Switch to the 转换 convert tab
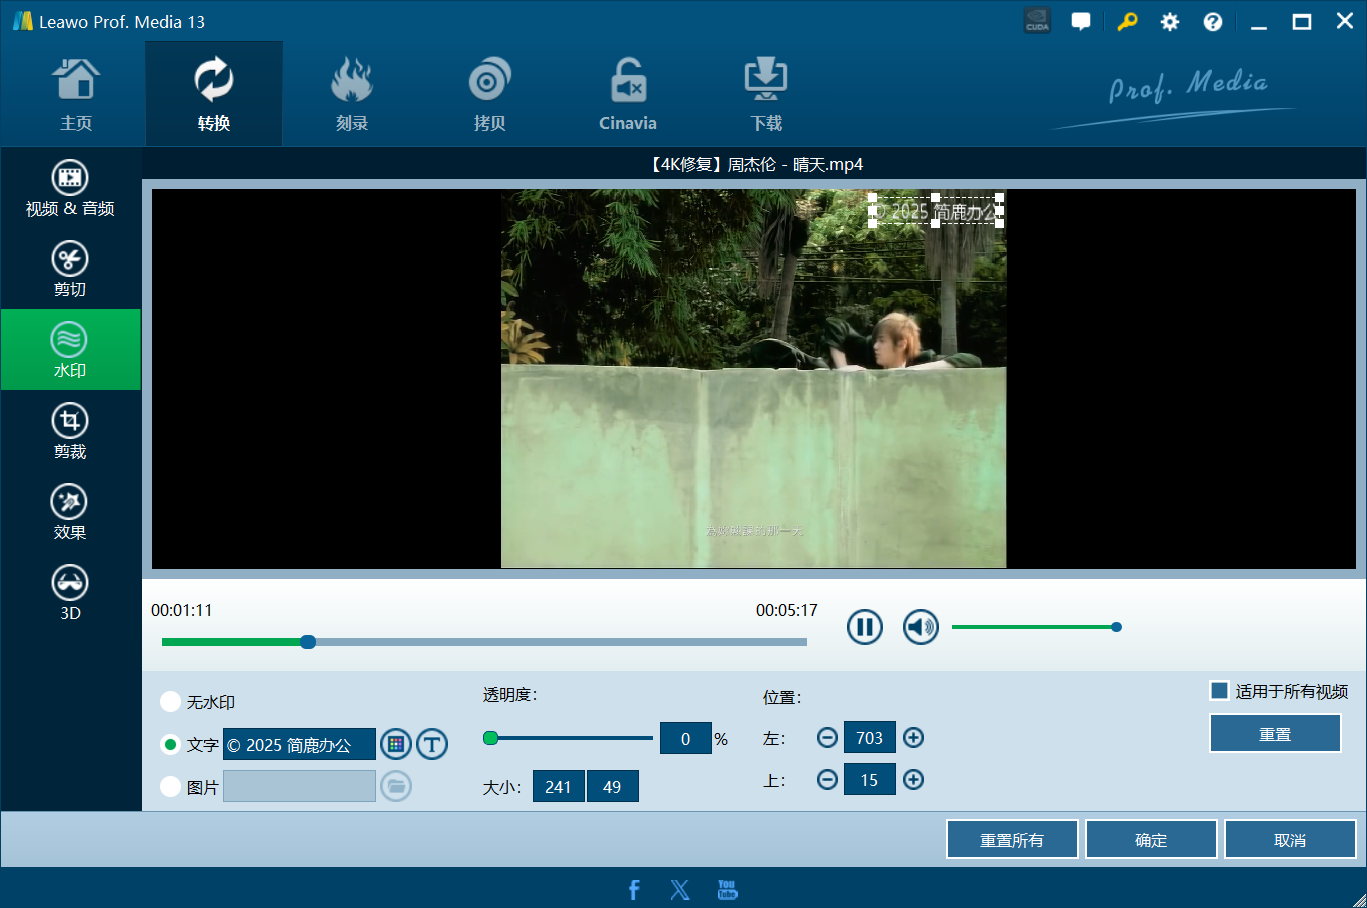Image resolution: width=1367 pixels, height=908 pixels. (x=214, y=95)
